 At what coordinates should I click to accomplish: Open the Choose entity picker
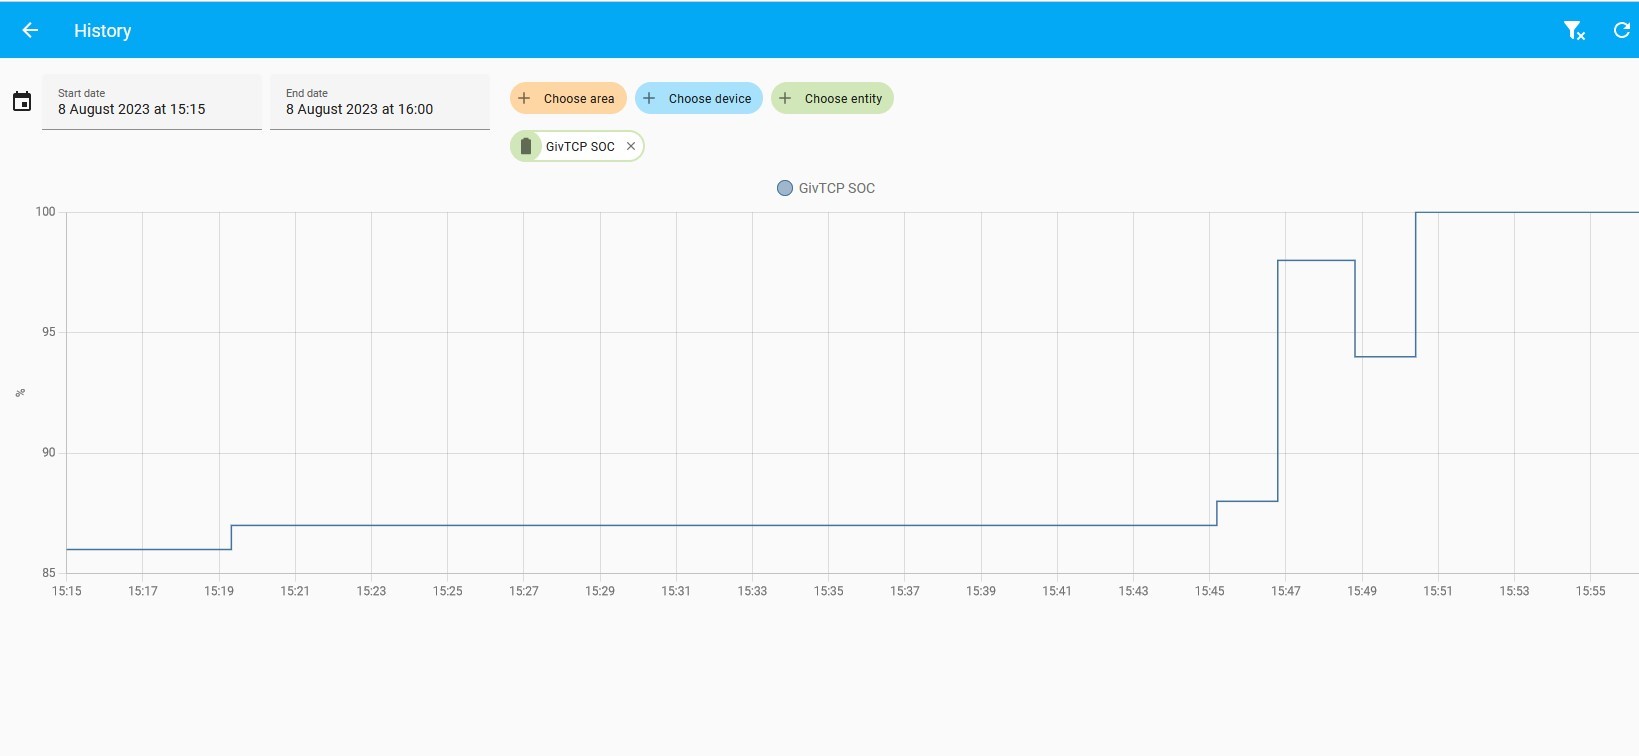pos(832,98)
